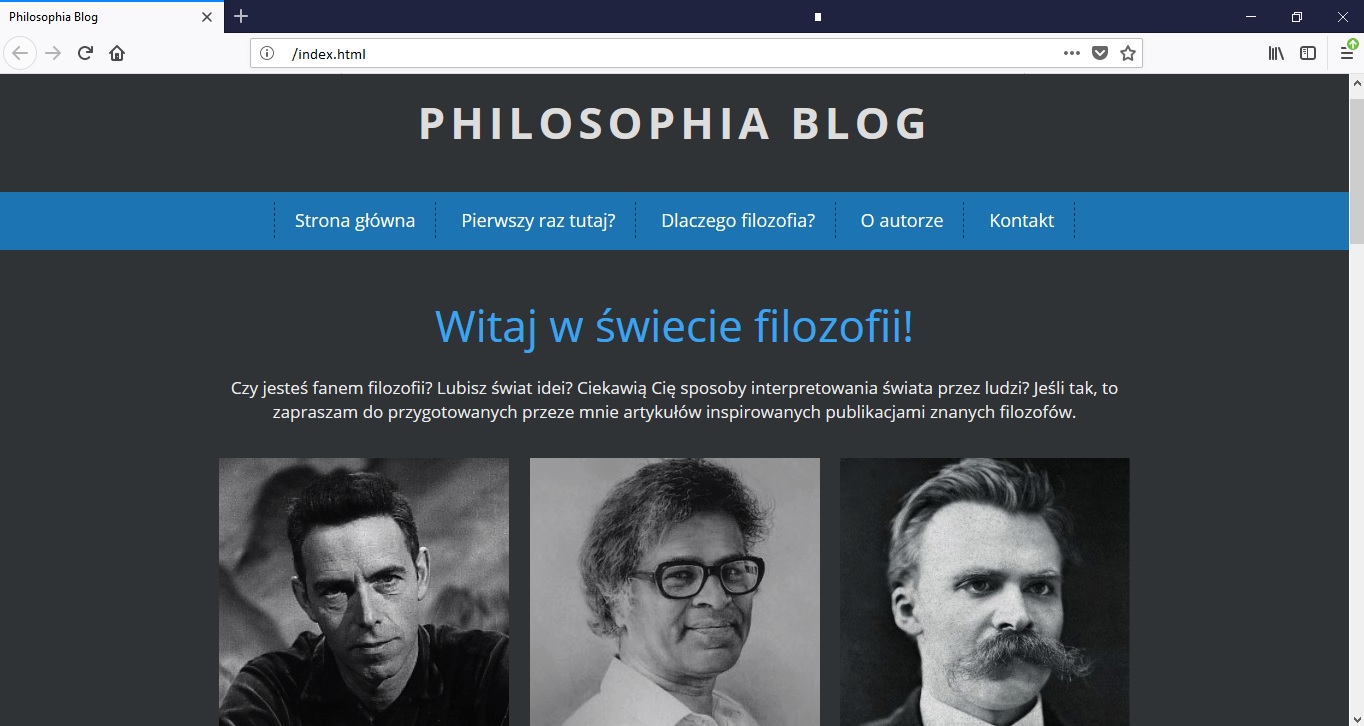
Task: Click the forward navigation arrow
Action: click(x=54, y=53)
